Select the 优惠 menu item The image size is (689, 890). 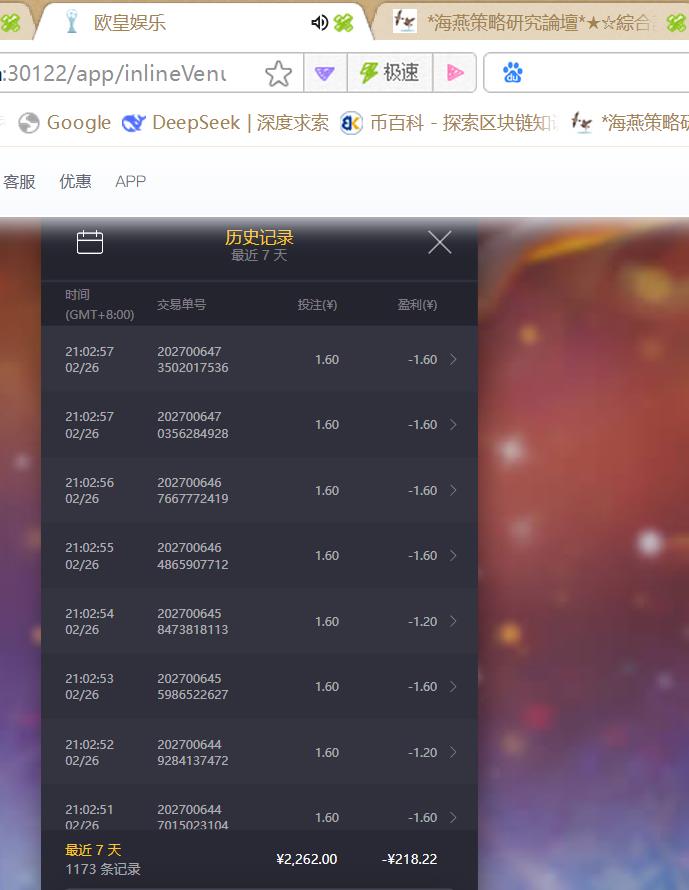[75, 182]
